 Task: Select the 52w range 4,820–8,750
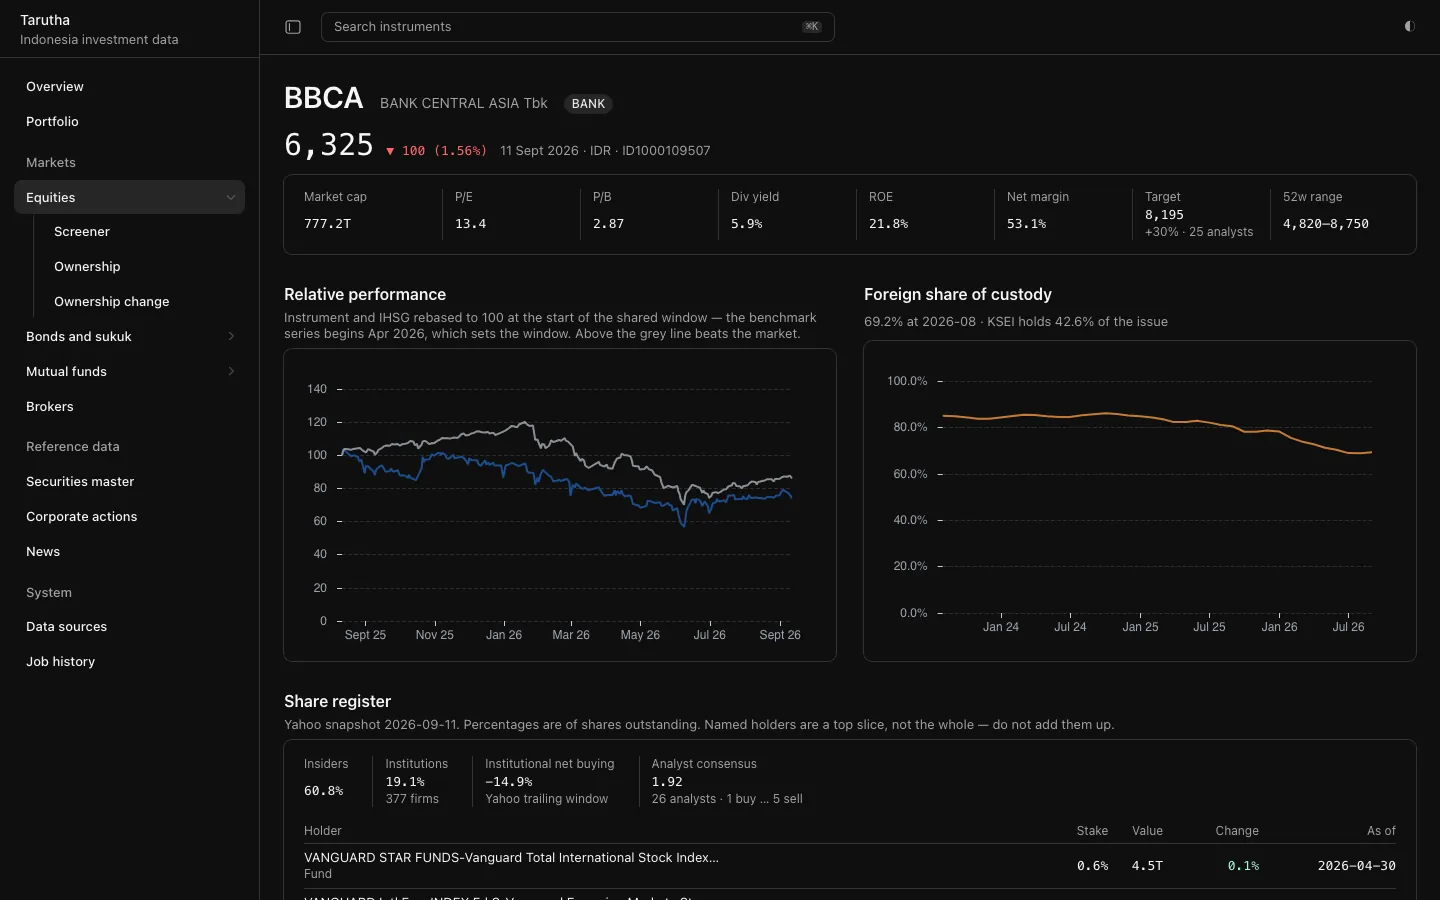[x=1326, y=224]
